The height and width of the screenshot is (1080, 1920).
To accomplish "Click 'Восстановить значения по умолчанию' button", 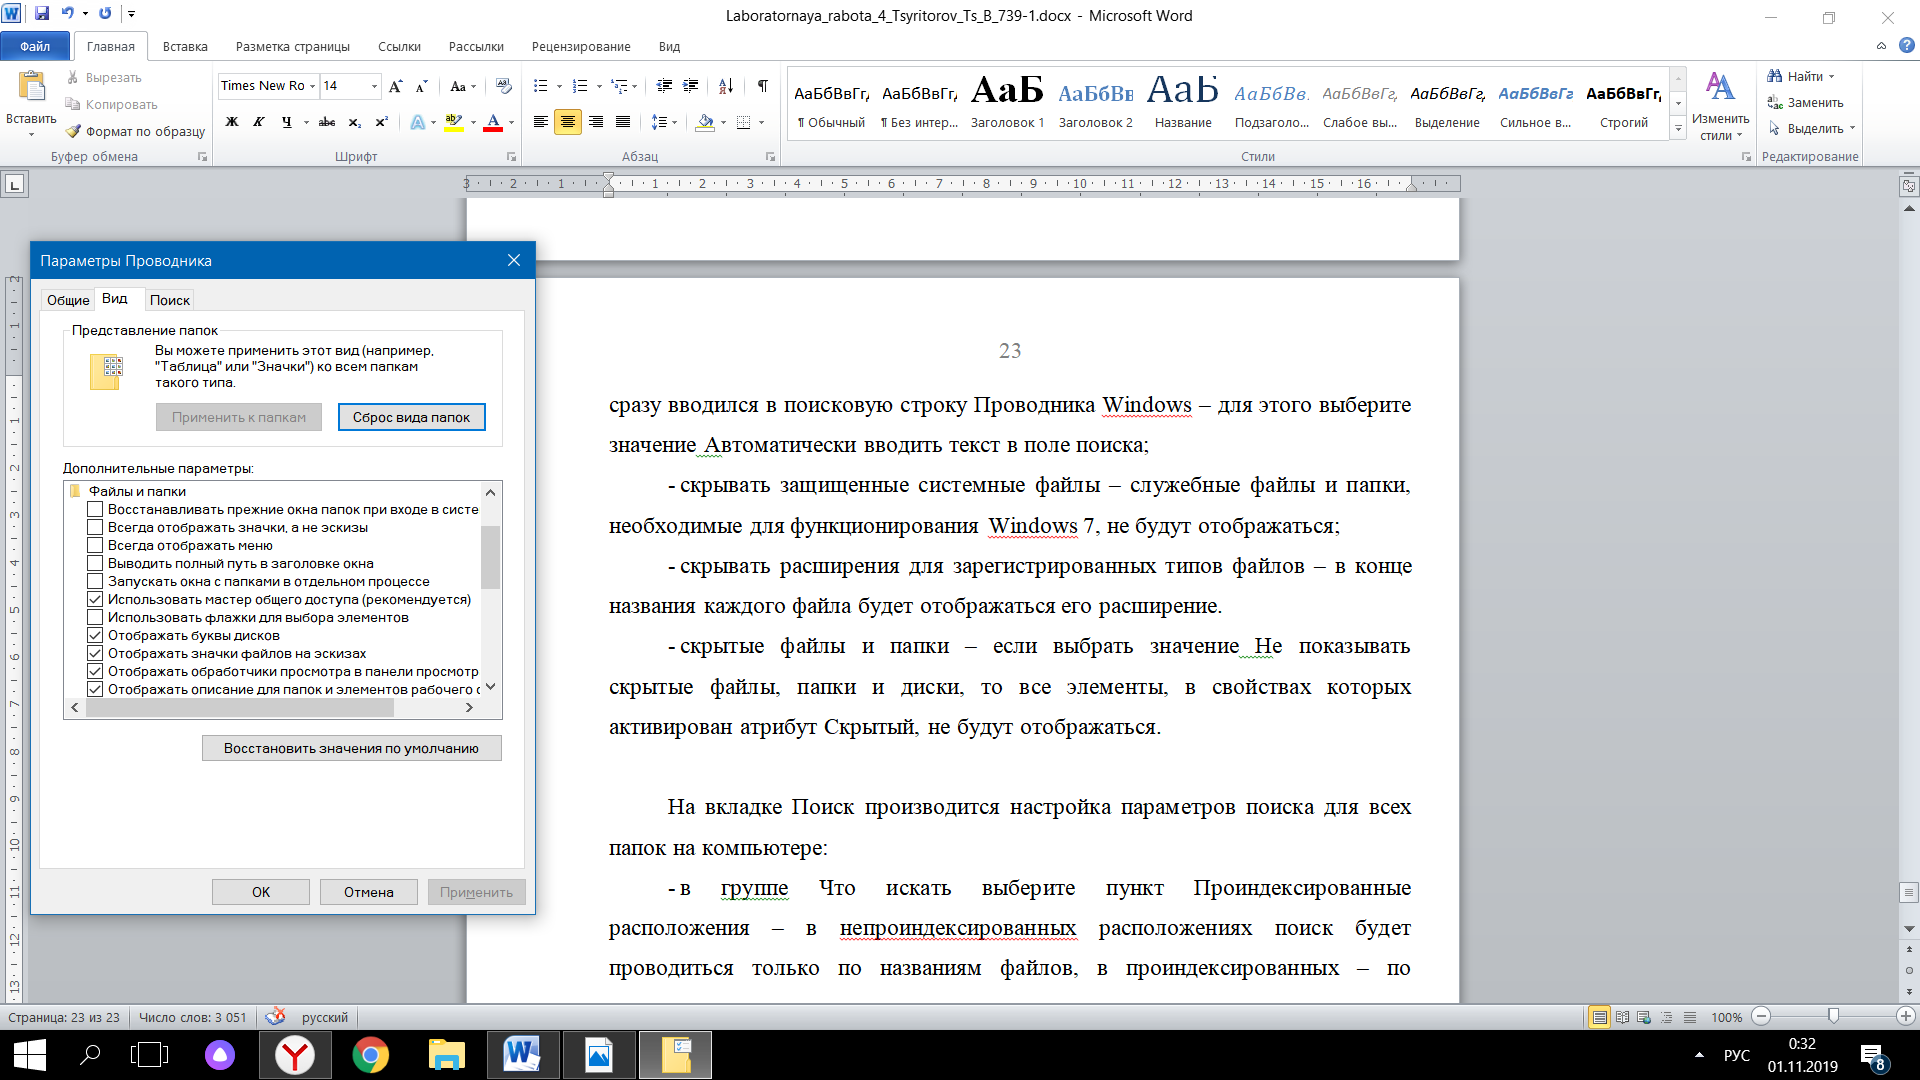I will 351,748.
